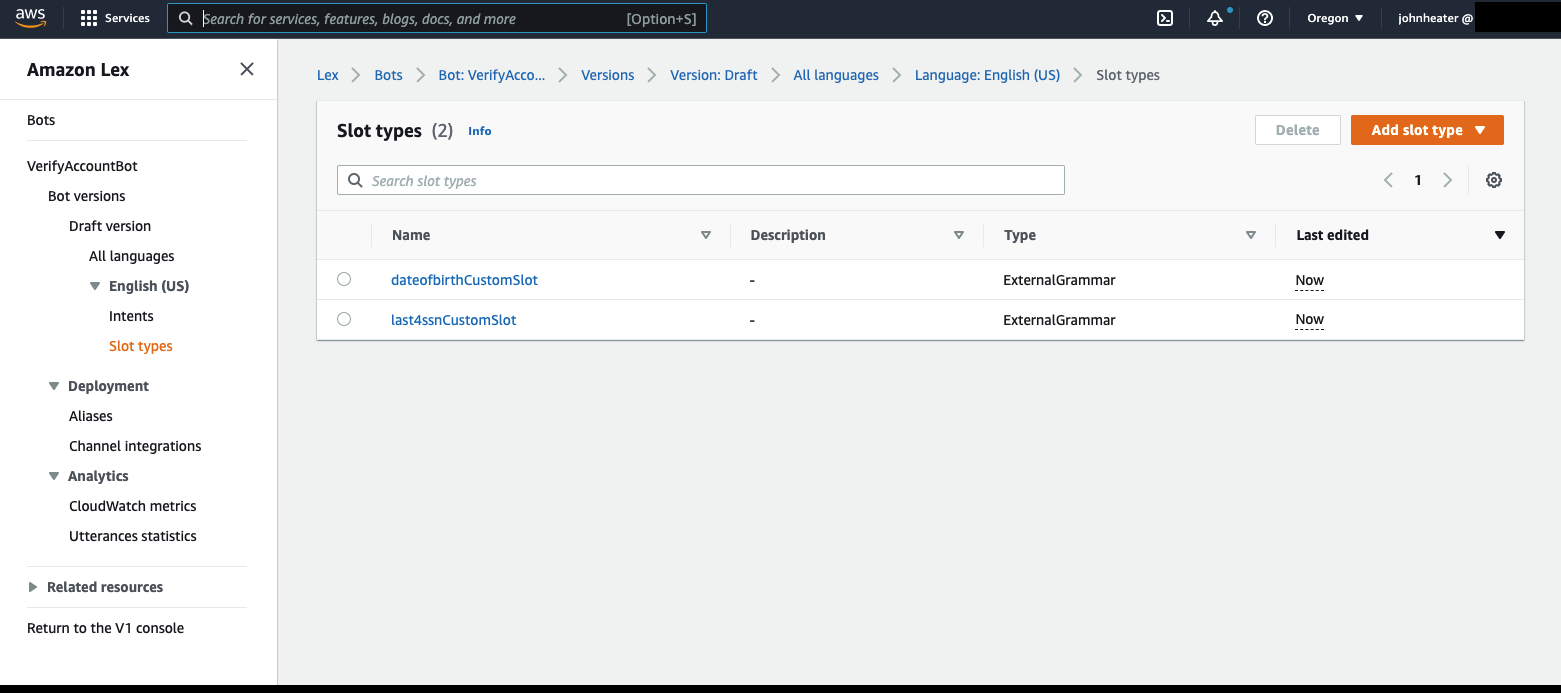The height and width of the screenshot is (693, 1561).
Task: Open Bots in the sidebar
Action: [41, 120]
